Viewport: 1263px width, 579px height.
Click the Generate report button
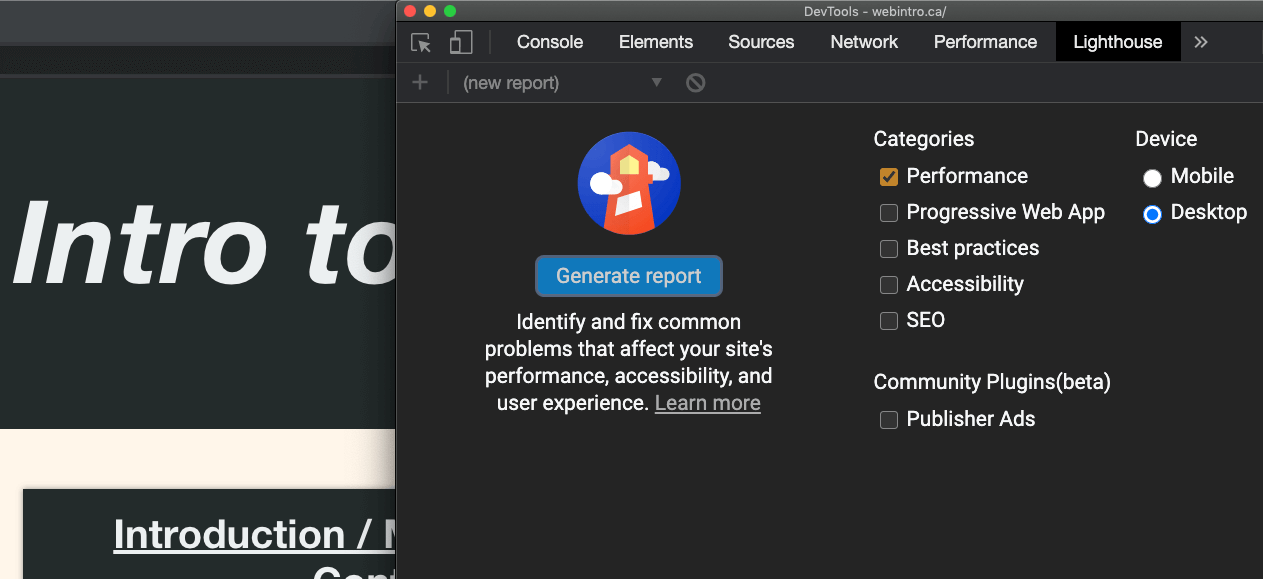tap(629, 276)
